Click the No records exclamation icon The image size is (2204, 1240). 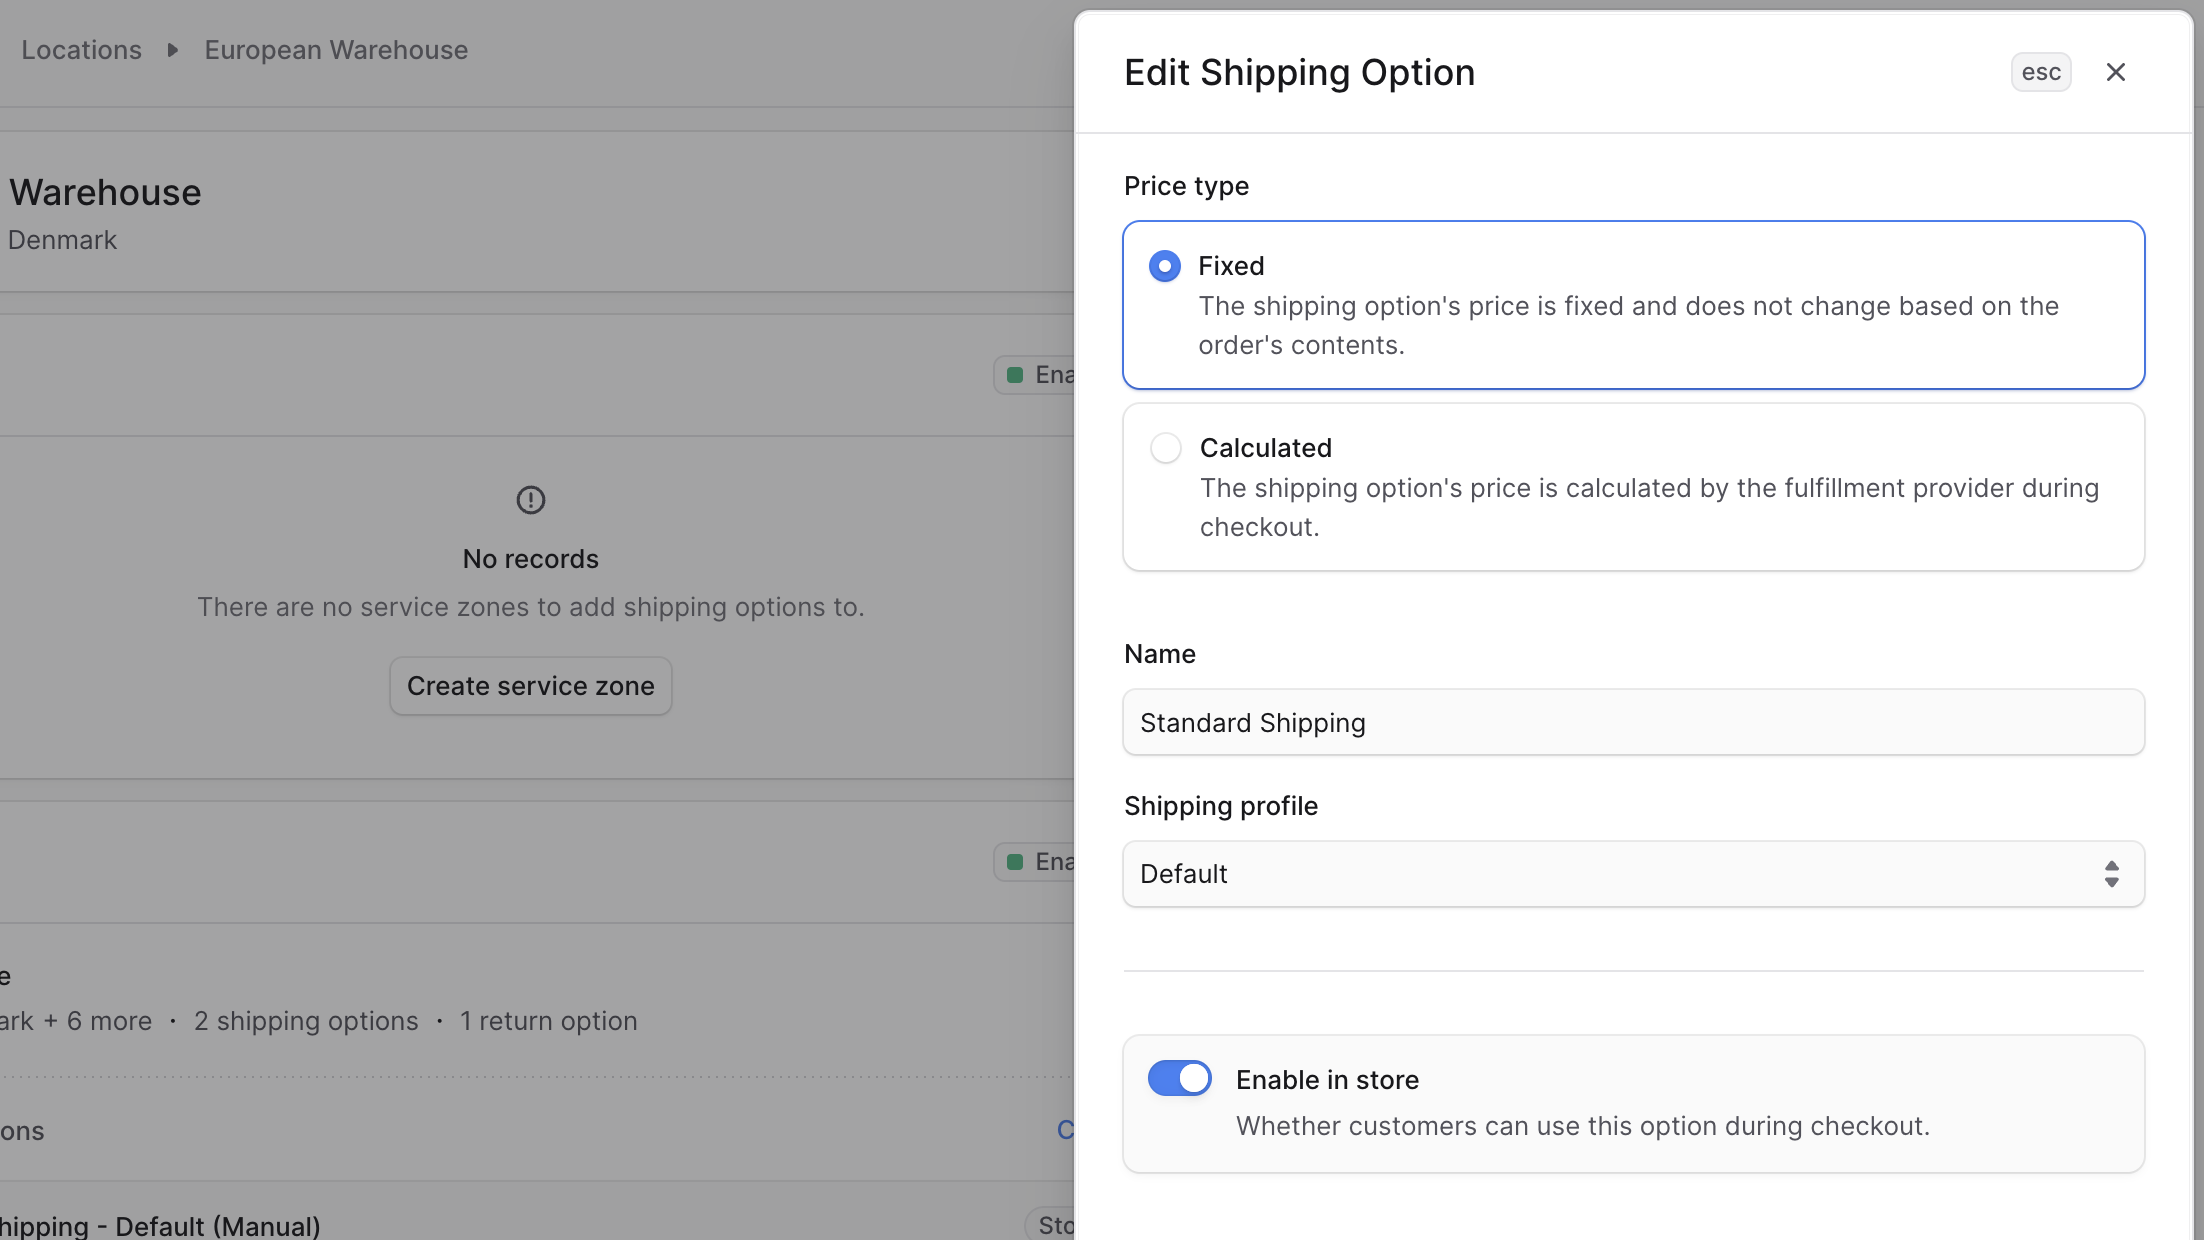[x=530, y=499]
